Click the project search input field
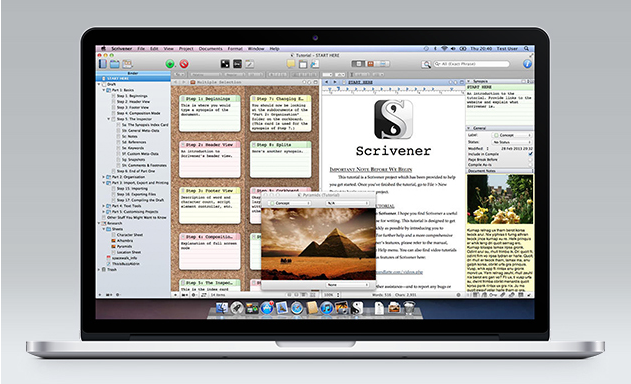The height and width of the screenshot is (384, 631). [471, 64]
